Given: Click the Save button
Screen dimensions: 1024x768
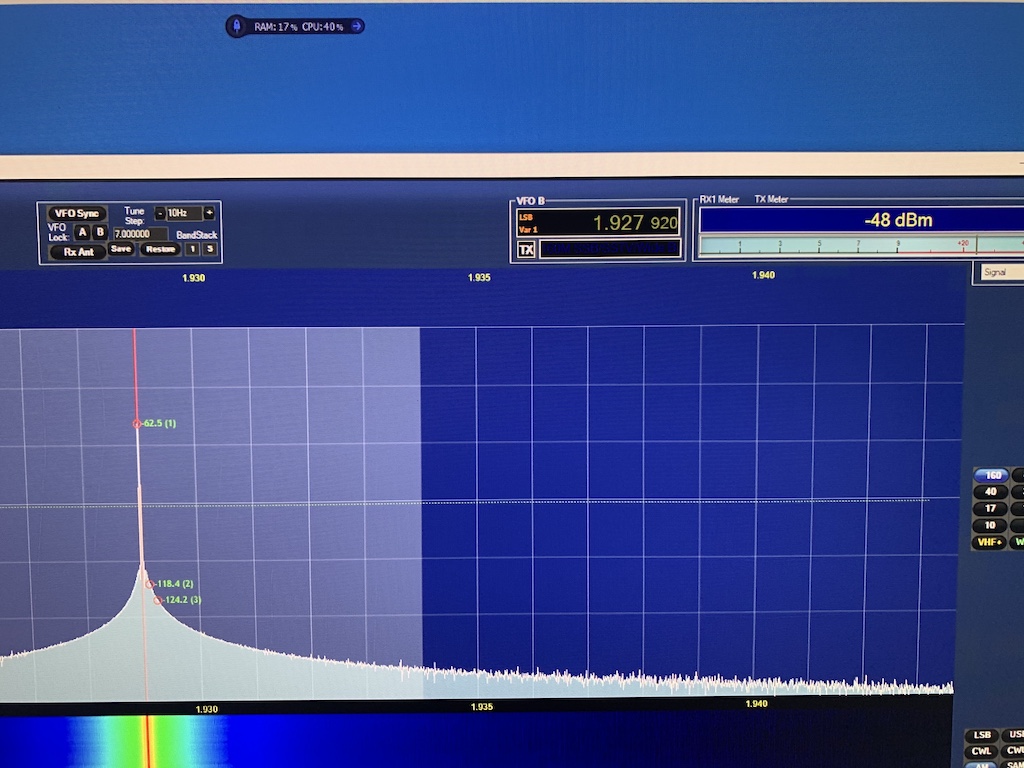Looking at the screenshot, I should [x=121, y=249].
